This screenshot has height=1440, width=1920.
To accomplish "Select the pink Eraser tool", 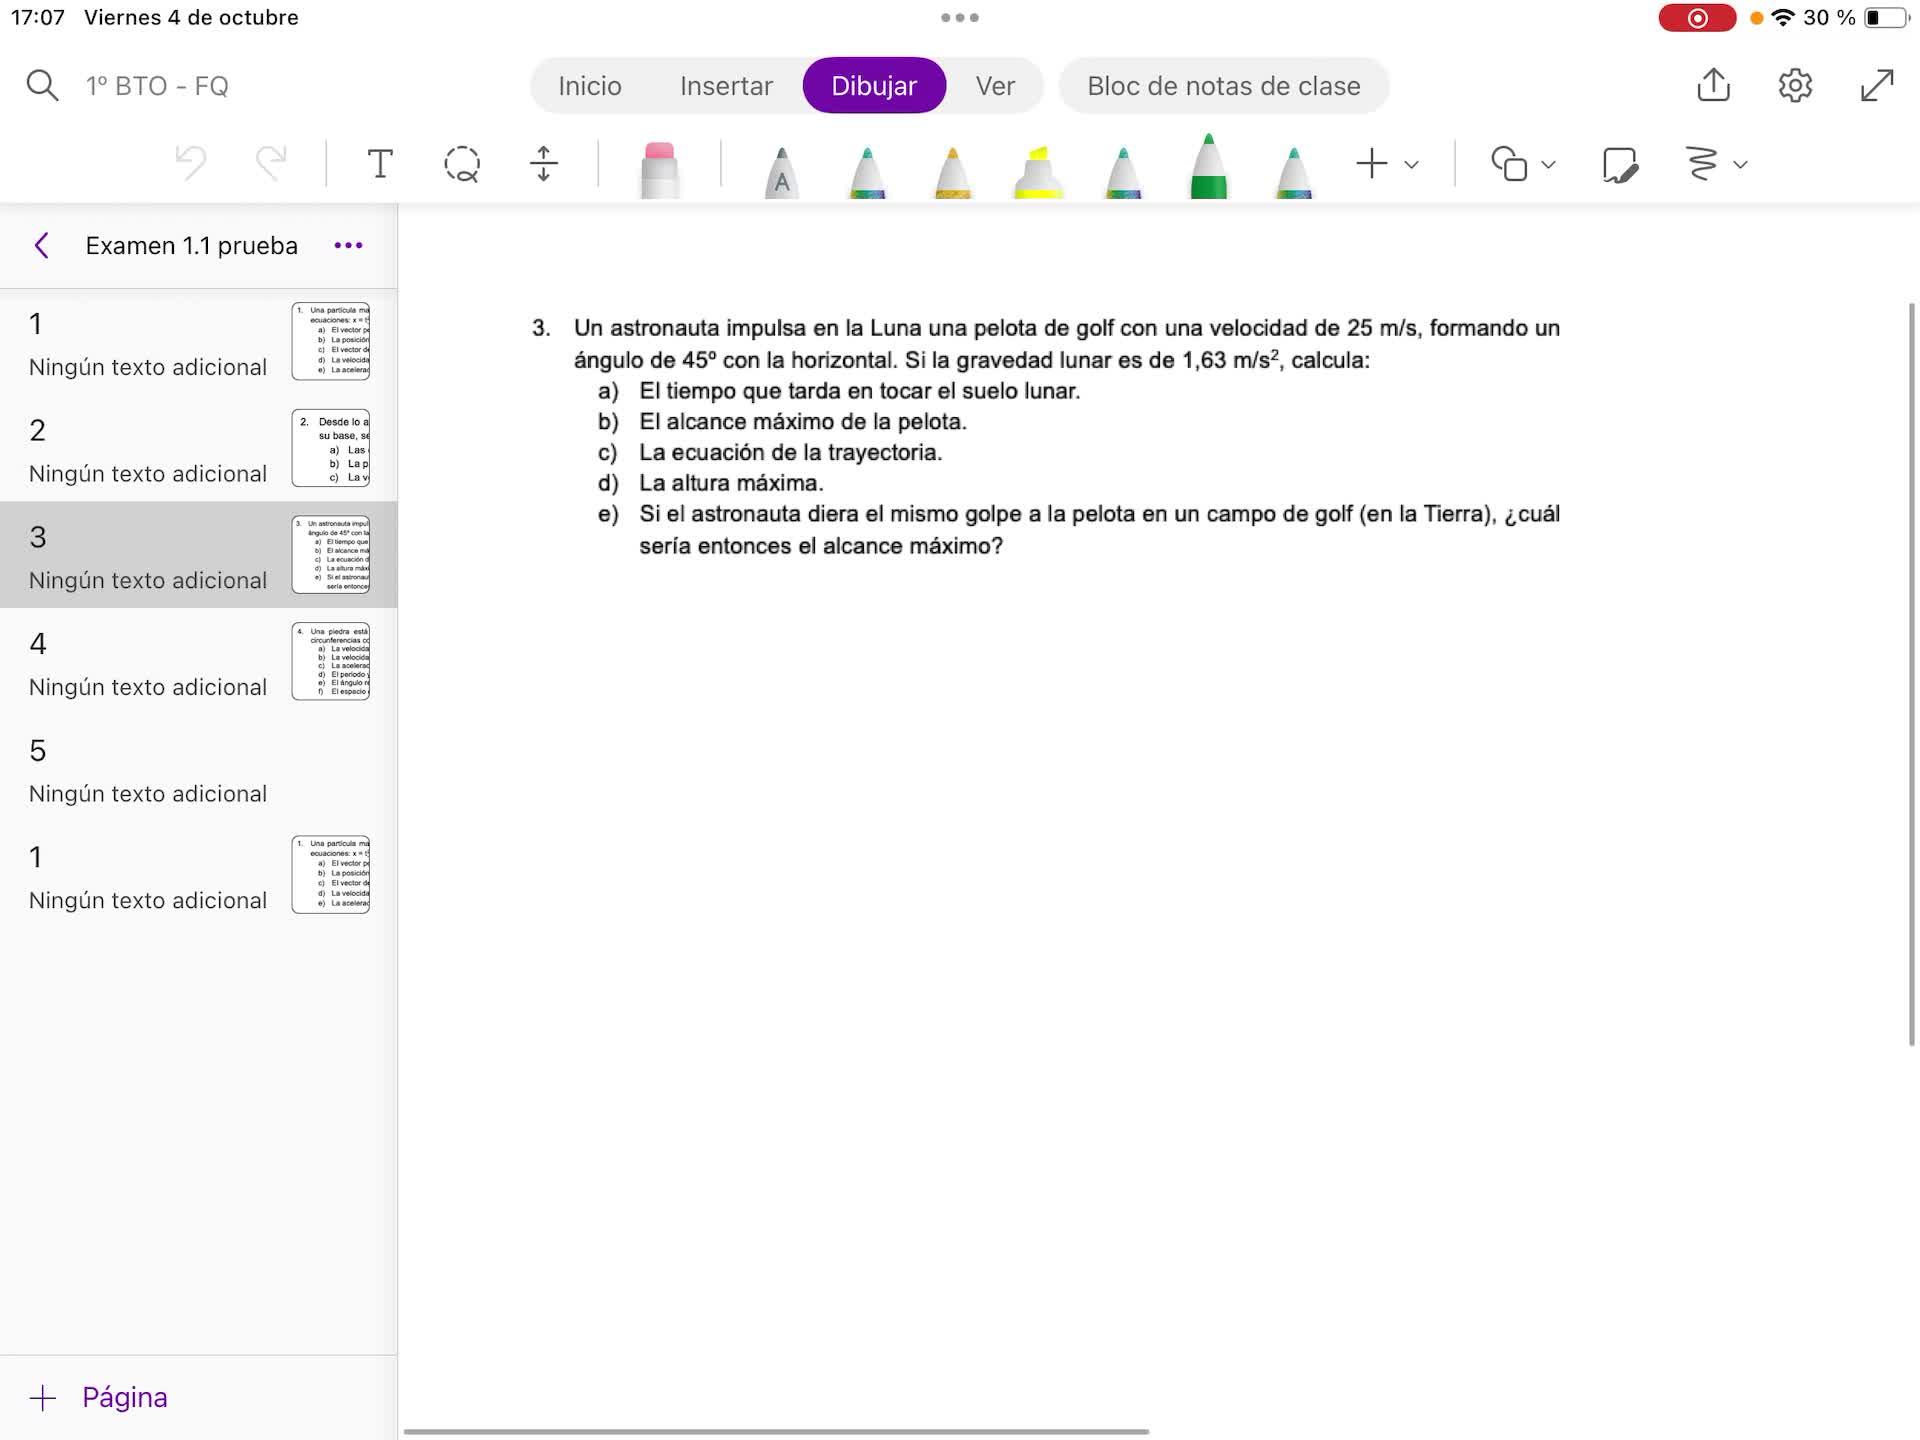I will [x=659, y=168].
